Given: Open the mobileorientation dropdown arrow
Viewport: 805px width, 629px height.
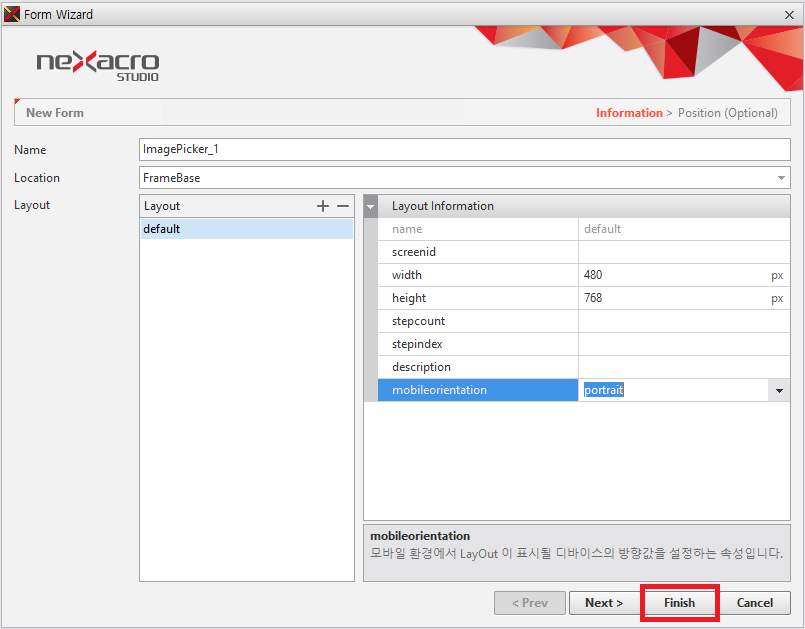Looking at the screenshot, I should coord(779,390).
